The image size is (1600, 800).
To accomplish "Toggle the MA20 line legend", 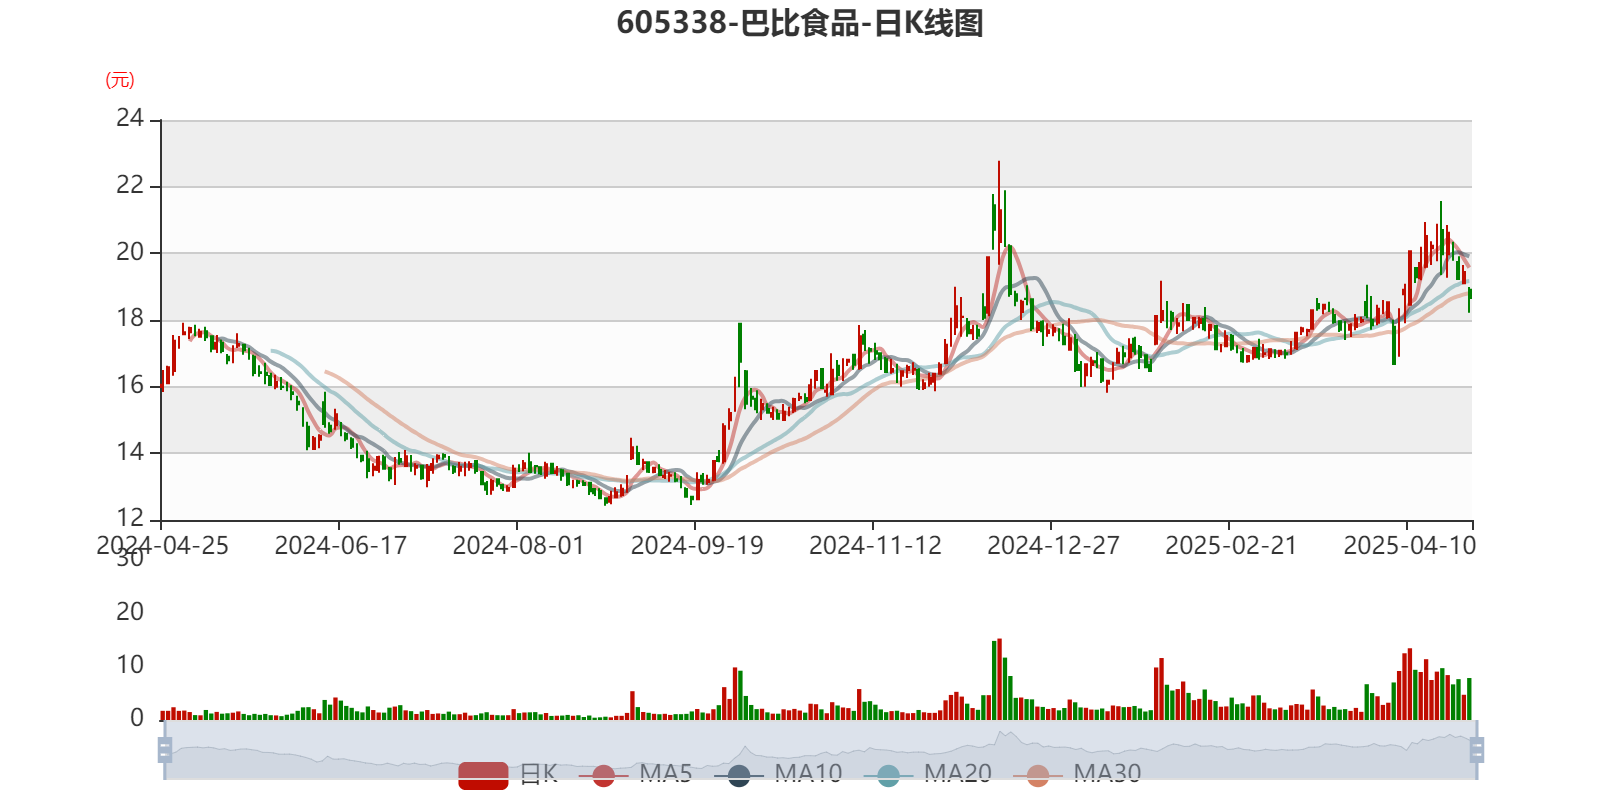I will 928,775.
